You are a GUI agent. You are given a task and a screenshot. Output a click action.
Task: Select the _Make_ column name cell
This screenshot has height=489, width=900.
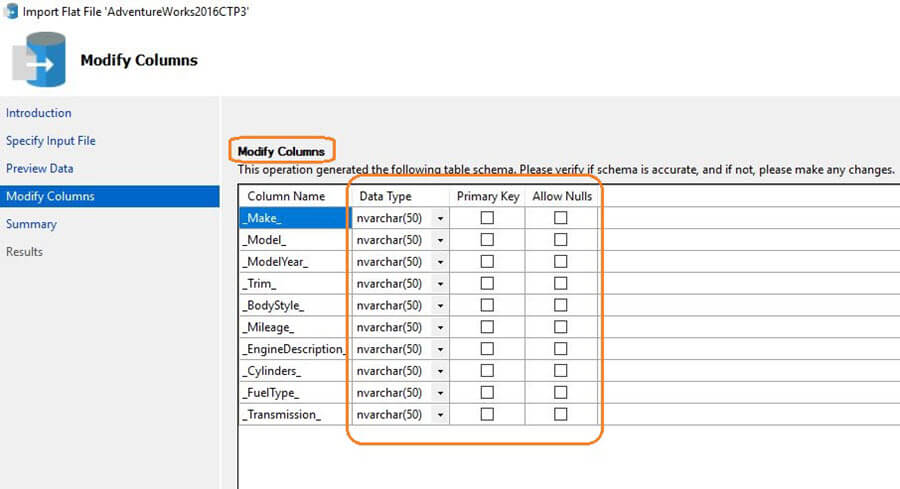click(x=293, y=218)
